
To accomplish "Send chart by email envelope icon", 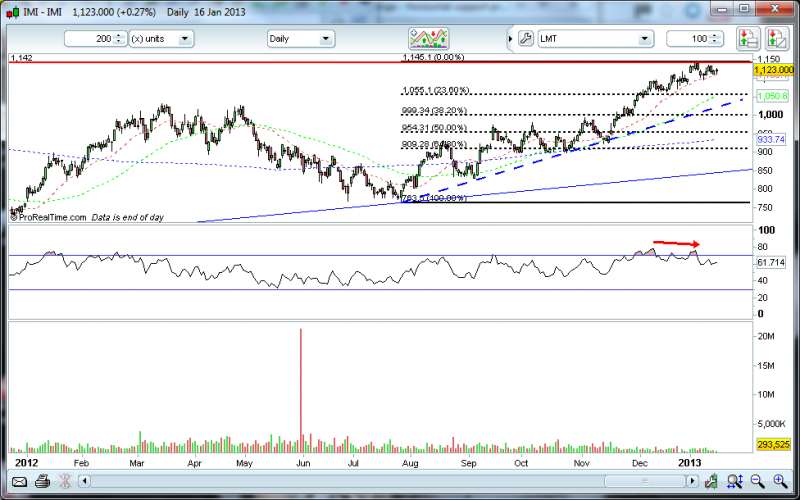I will (17, 482).
